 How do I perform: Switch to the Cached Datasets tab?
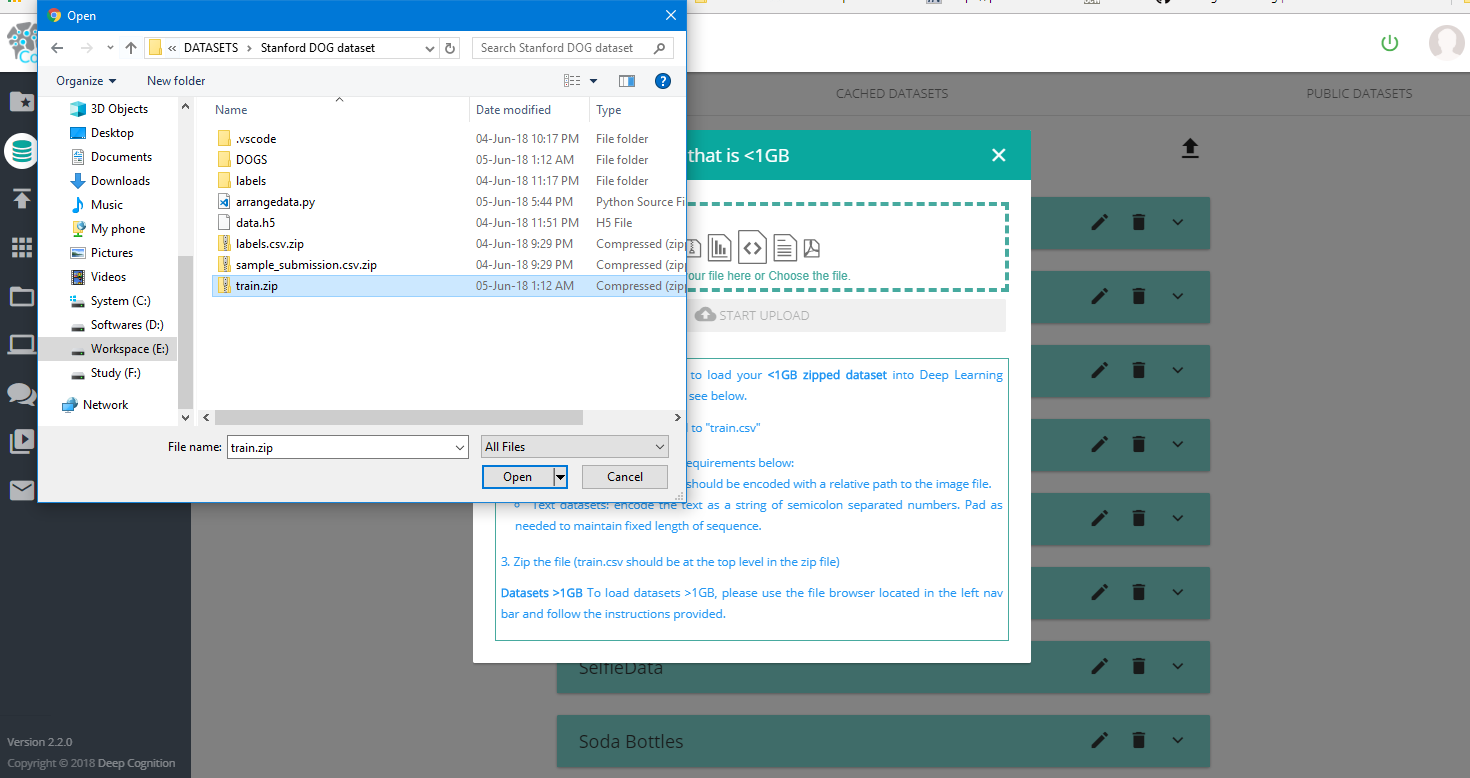point(892,93)
